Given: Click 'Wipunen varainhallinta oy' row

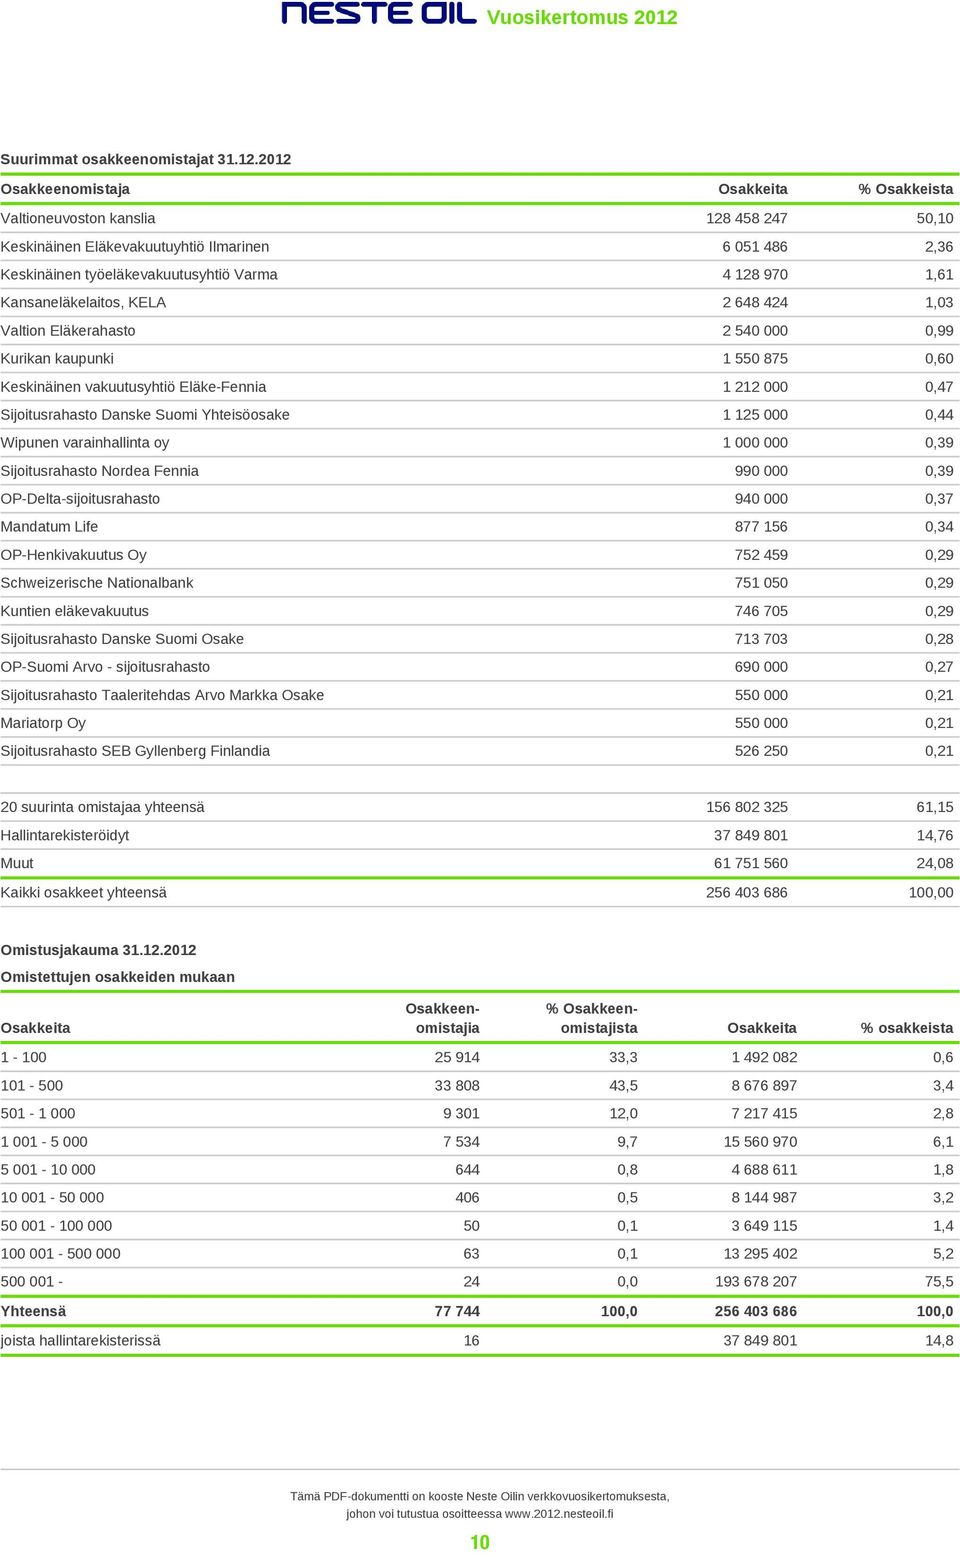Looking at the screenshot, I should (x=480, y=442).
